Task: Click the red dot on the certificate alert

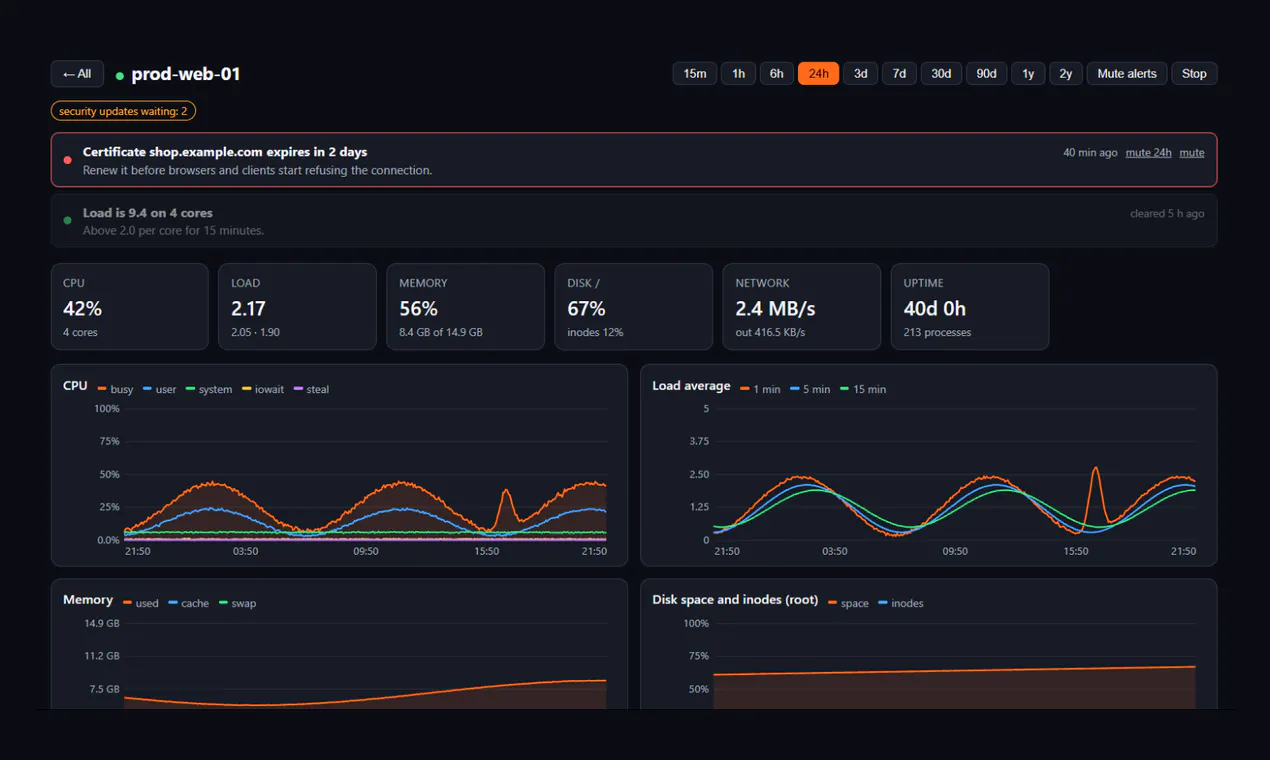Action: [x=67, y=160]
